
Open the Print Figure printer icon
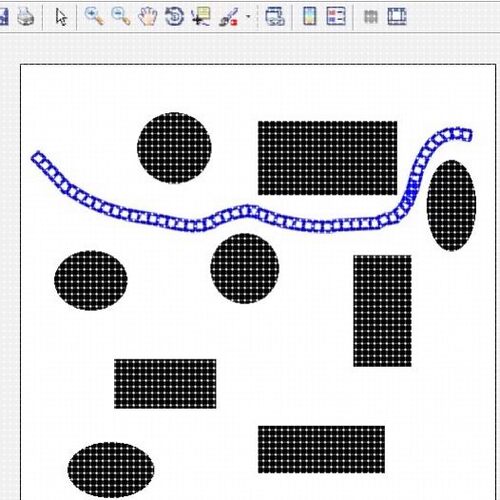click(25, 16)
